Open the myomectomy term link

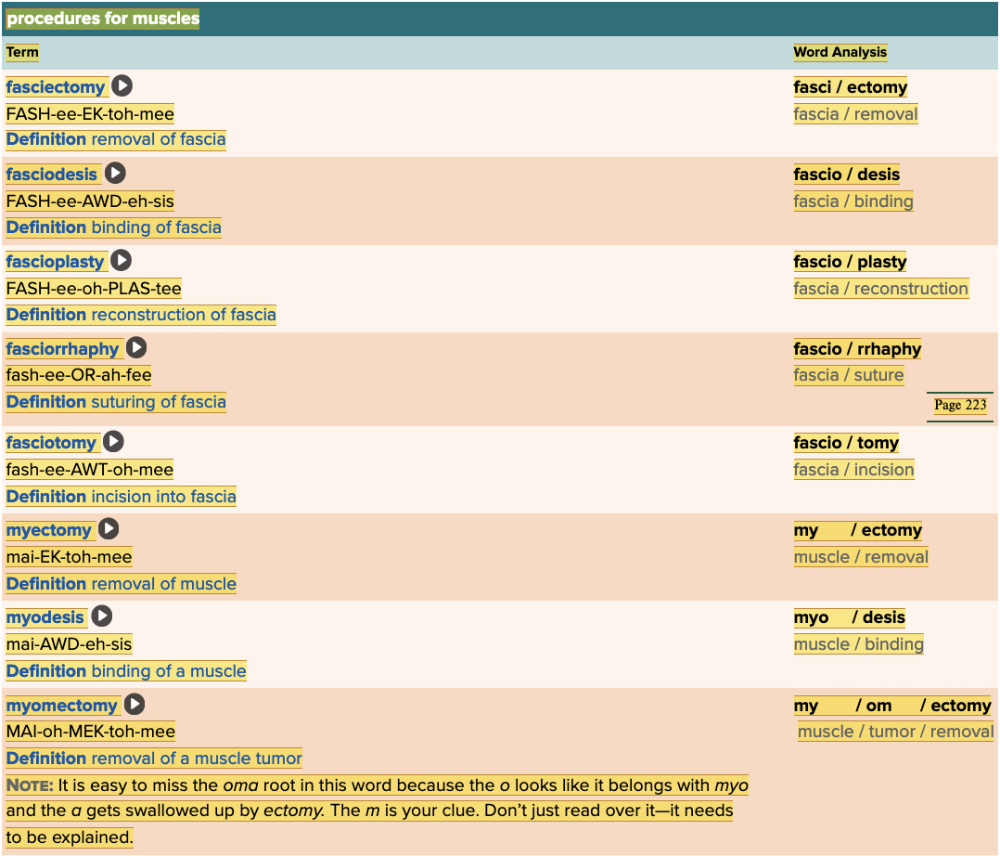pos(62,705)
